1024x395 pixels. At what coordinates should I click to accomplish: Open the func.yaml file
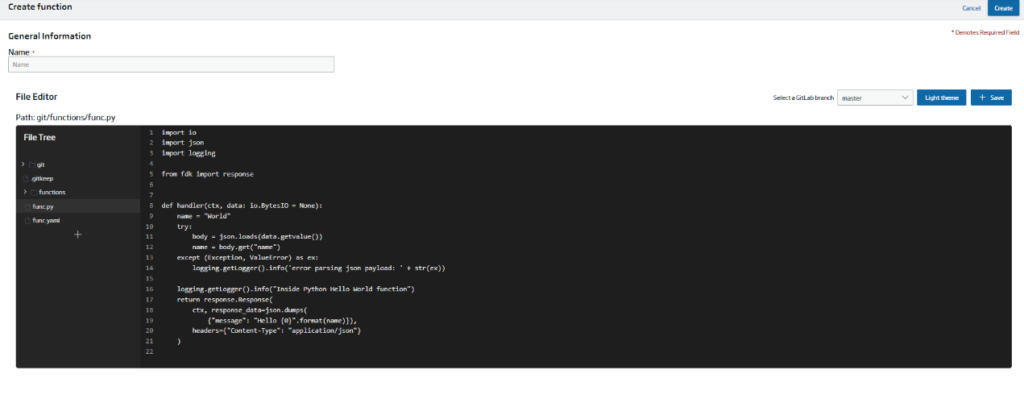(46, 221)
